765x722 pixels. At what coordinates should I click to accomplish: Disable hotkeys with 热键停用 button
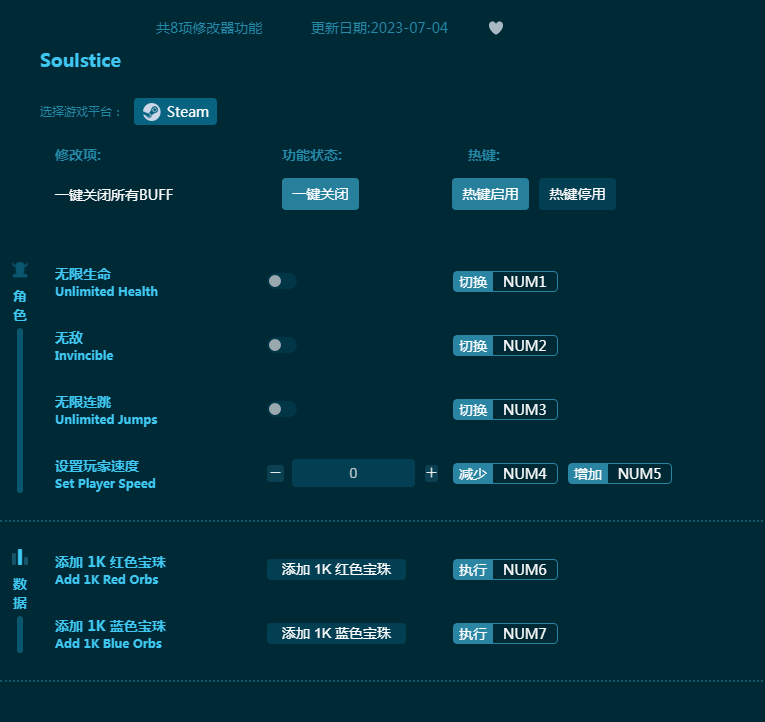(577, 194)
